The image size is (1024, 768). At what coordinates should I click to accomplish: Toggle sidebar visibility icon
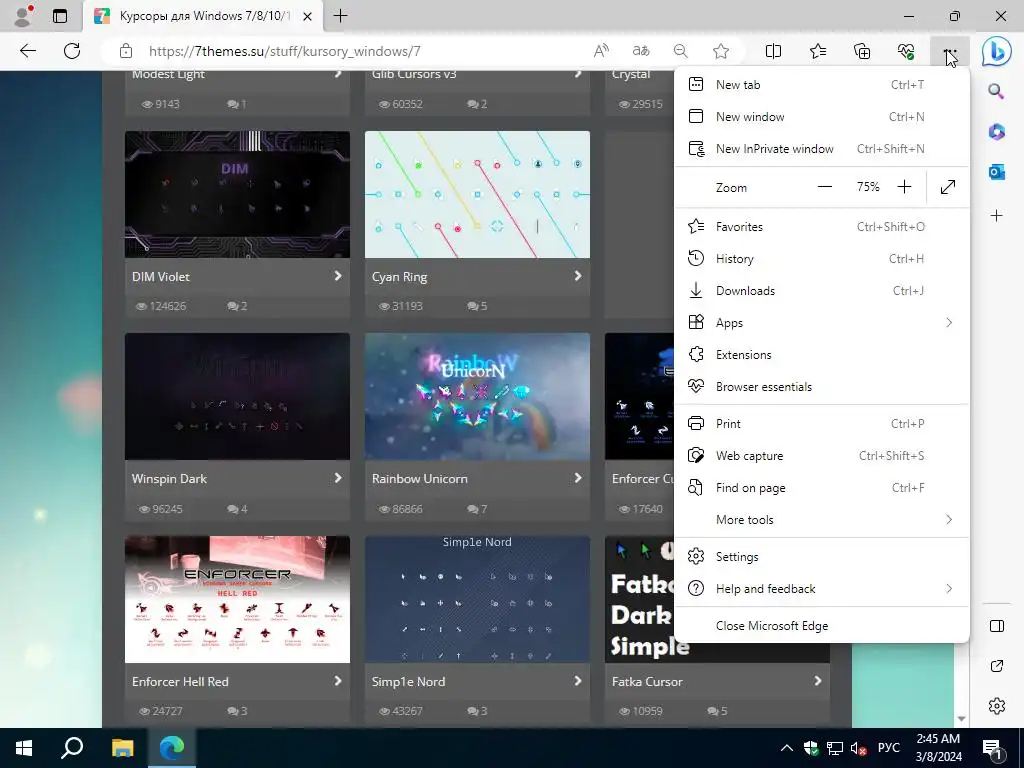[x=997, y=626]
